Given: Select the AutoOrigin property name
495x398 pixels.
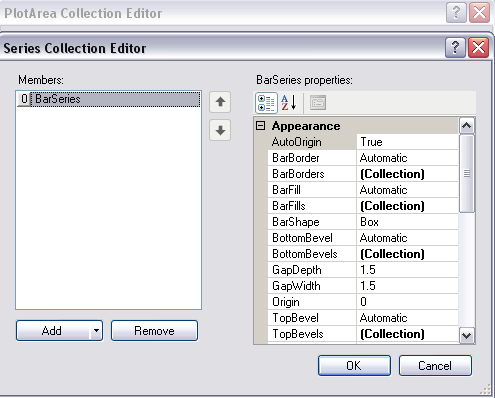Looking at the screenshot, I should [x=312, y=142].
